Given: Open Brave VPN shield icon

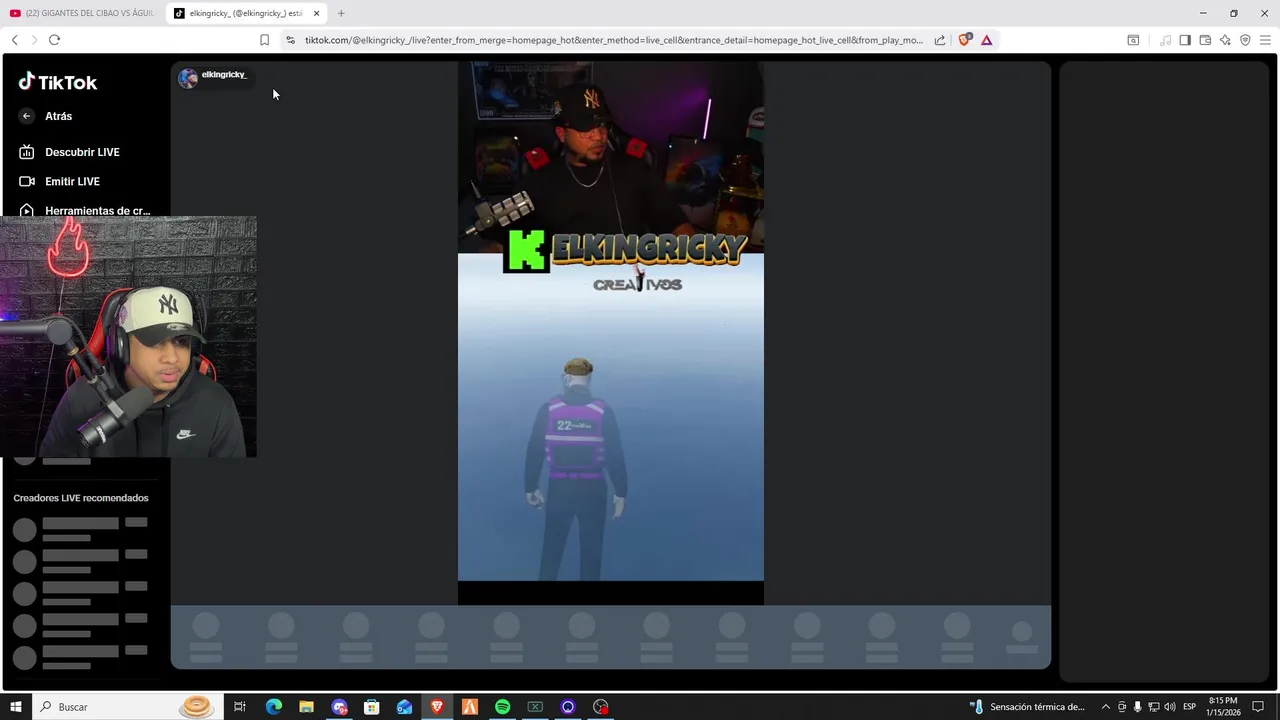Looking at the screenshot, I should (1245, 40).
